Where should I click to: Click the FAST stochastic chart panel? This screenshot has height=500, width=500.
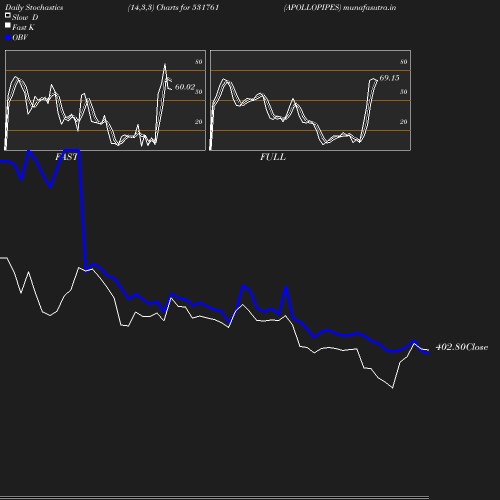[105, 100]
